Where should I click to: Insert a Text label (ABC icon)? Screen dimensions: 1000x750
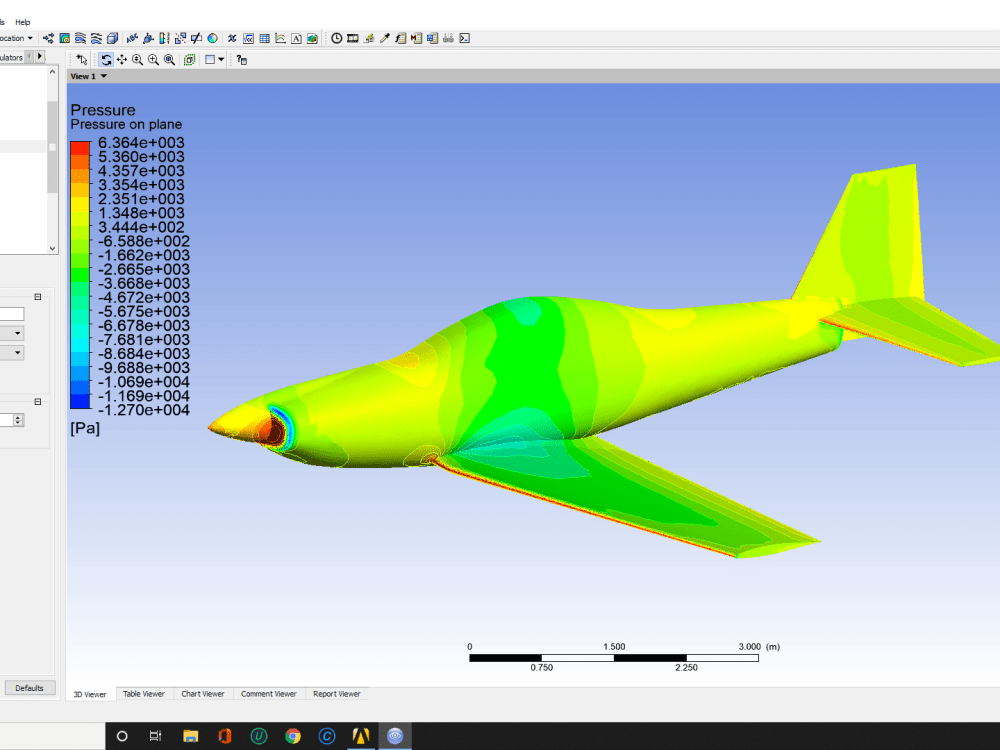click(132, 38)
